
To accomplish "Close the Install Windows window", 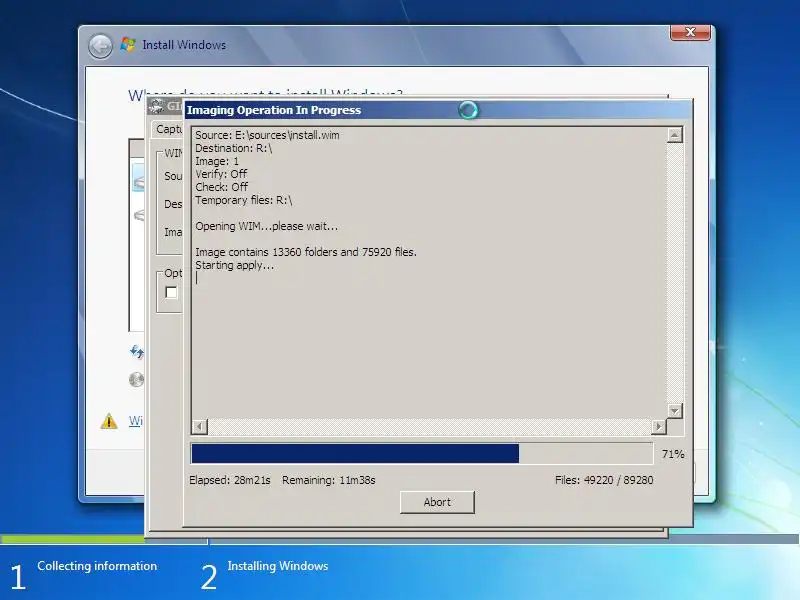I will pos(690,32).
